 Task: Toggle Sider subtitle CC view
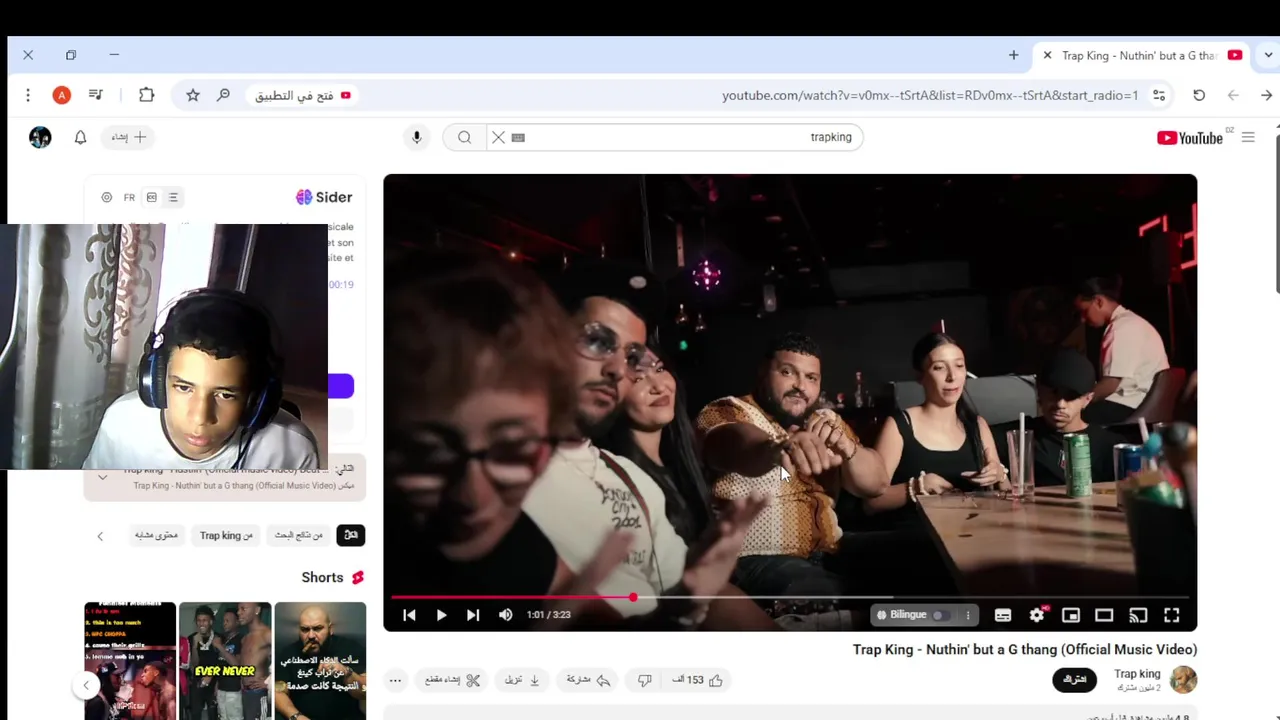152,197
